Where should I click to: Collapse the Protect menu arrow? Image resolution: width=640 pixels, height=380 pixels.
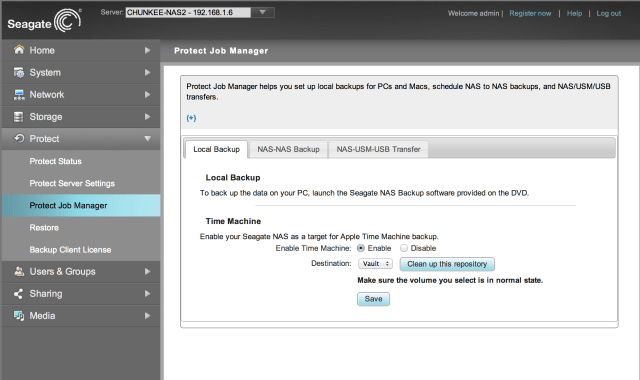pos(147,139)
